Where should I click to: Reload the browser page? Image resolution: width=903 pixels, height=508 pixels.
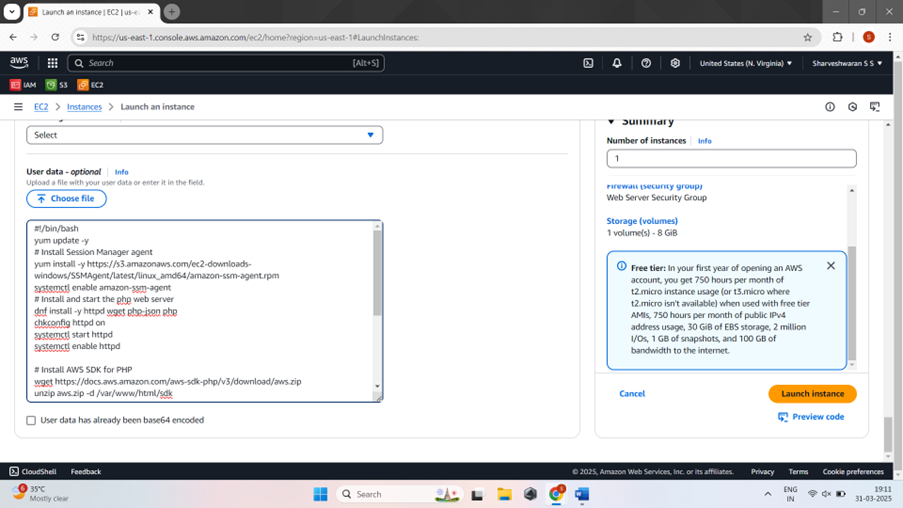[x=55, y=37]
